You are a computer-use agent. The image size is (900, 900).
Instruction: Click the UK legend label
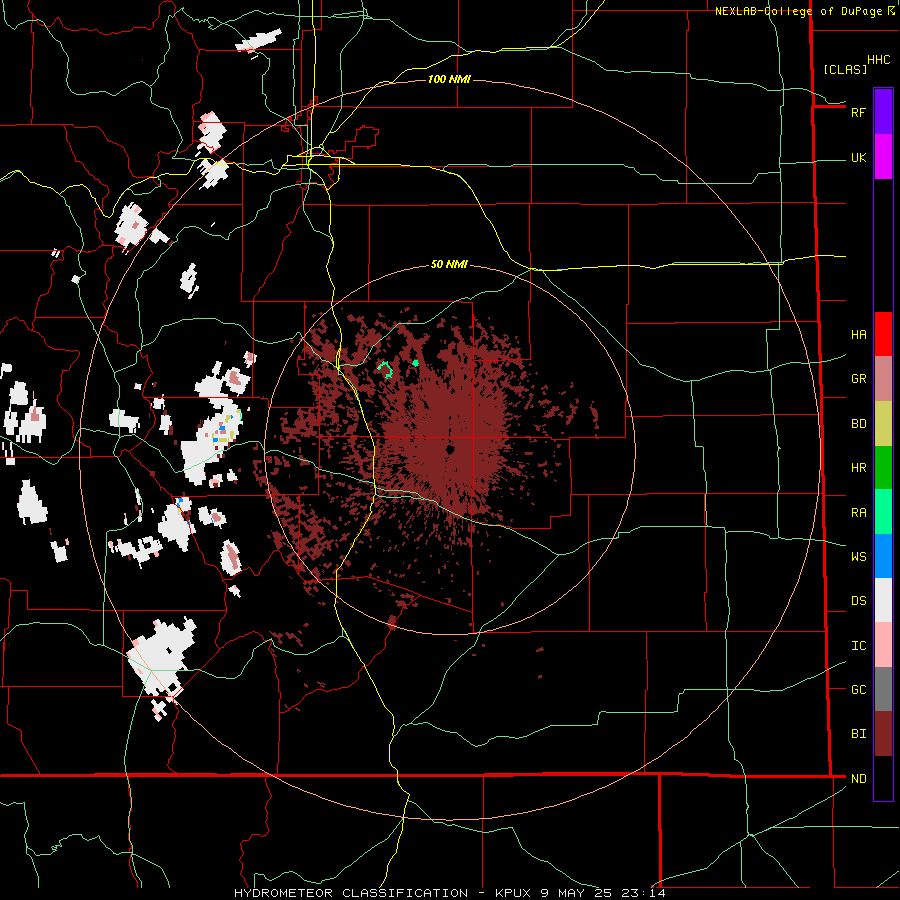(x=858, y=157)
